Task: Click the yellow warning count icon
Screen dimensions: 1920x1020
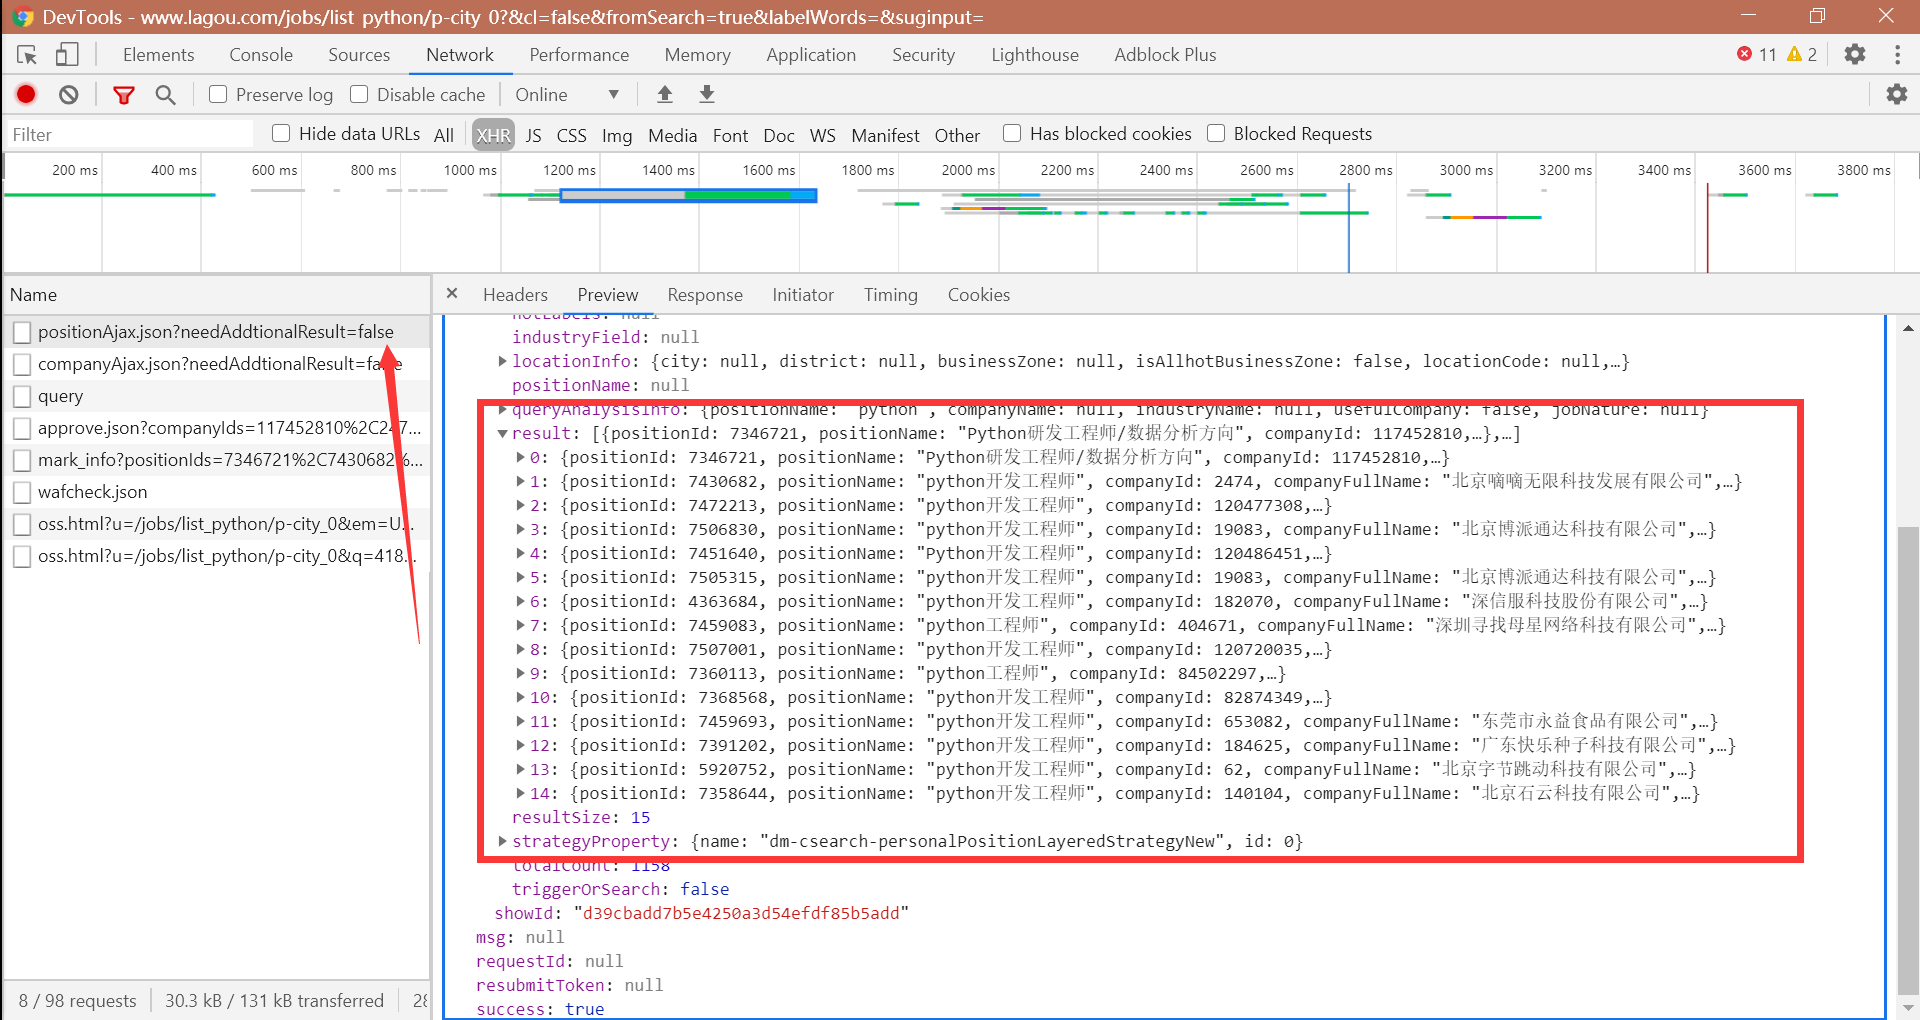Action: pyautogui.click(x=1795, y=55)
